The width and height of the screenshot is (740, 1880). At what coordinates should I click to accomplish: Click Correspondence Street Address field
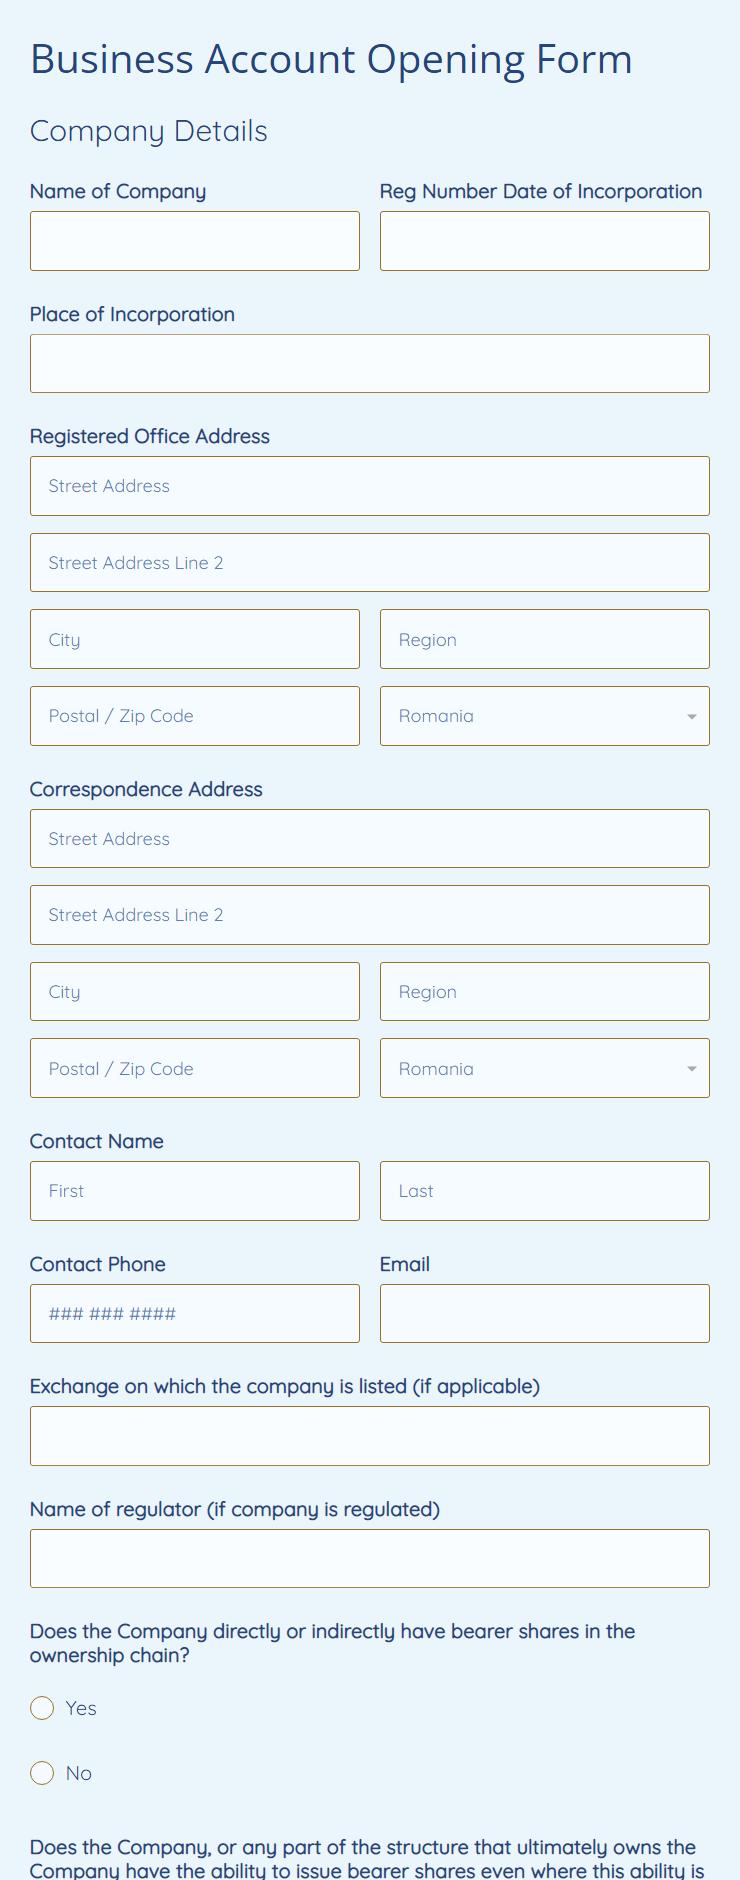coord(369,839)
